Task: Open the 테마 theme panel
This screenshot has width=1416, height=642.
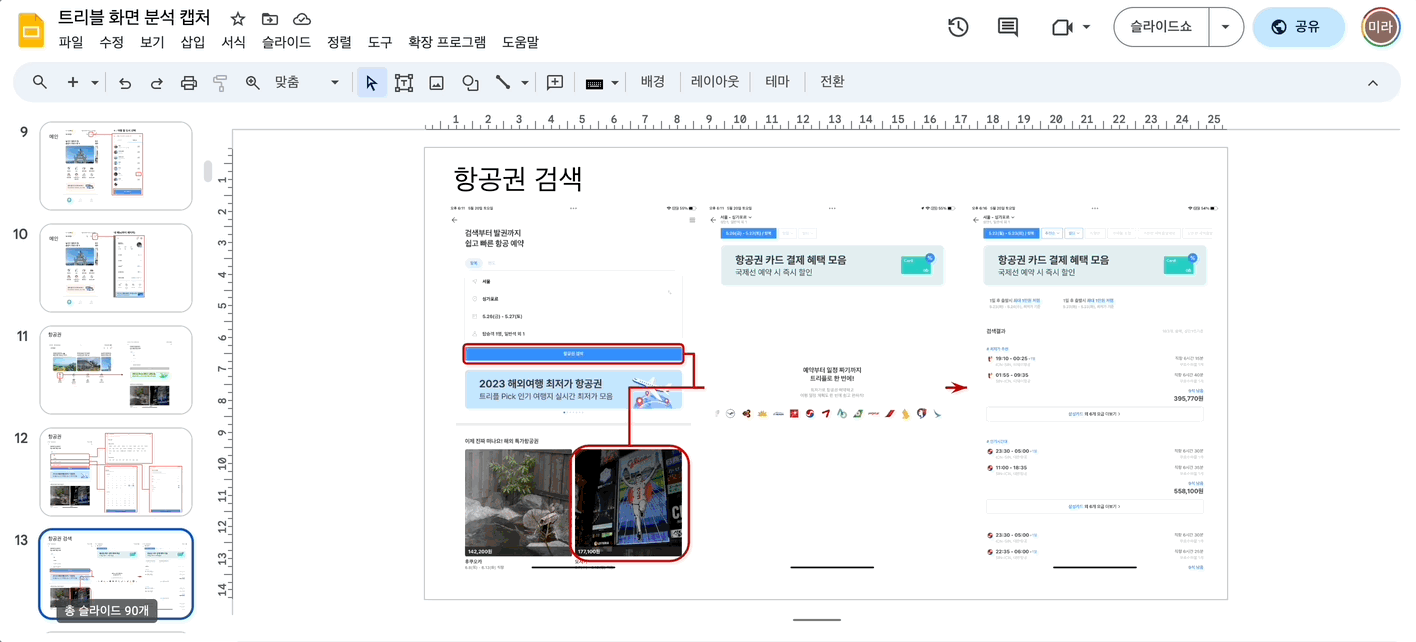Action: click(x=777, y=82)
